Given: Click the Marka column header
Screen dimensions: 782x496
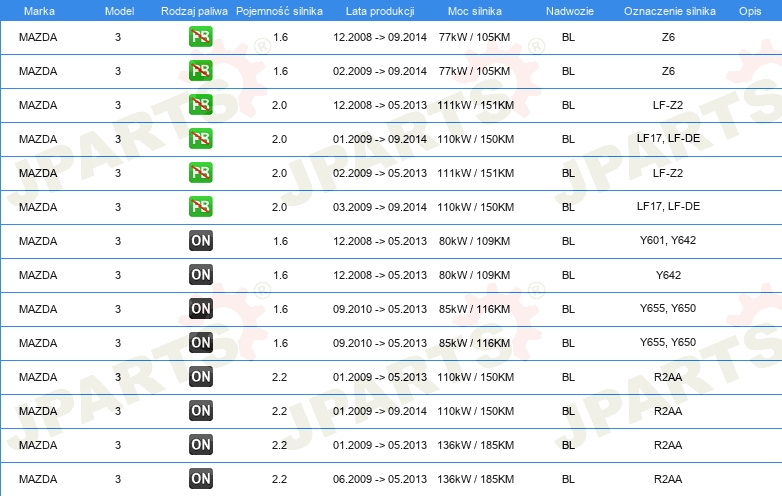Looking at the screenshot, I should point(39,11).
